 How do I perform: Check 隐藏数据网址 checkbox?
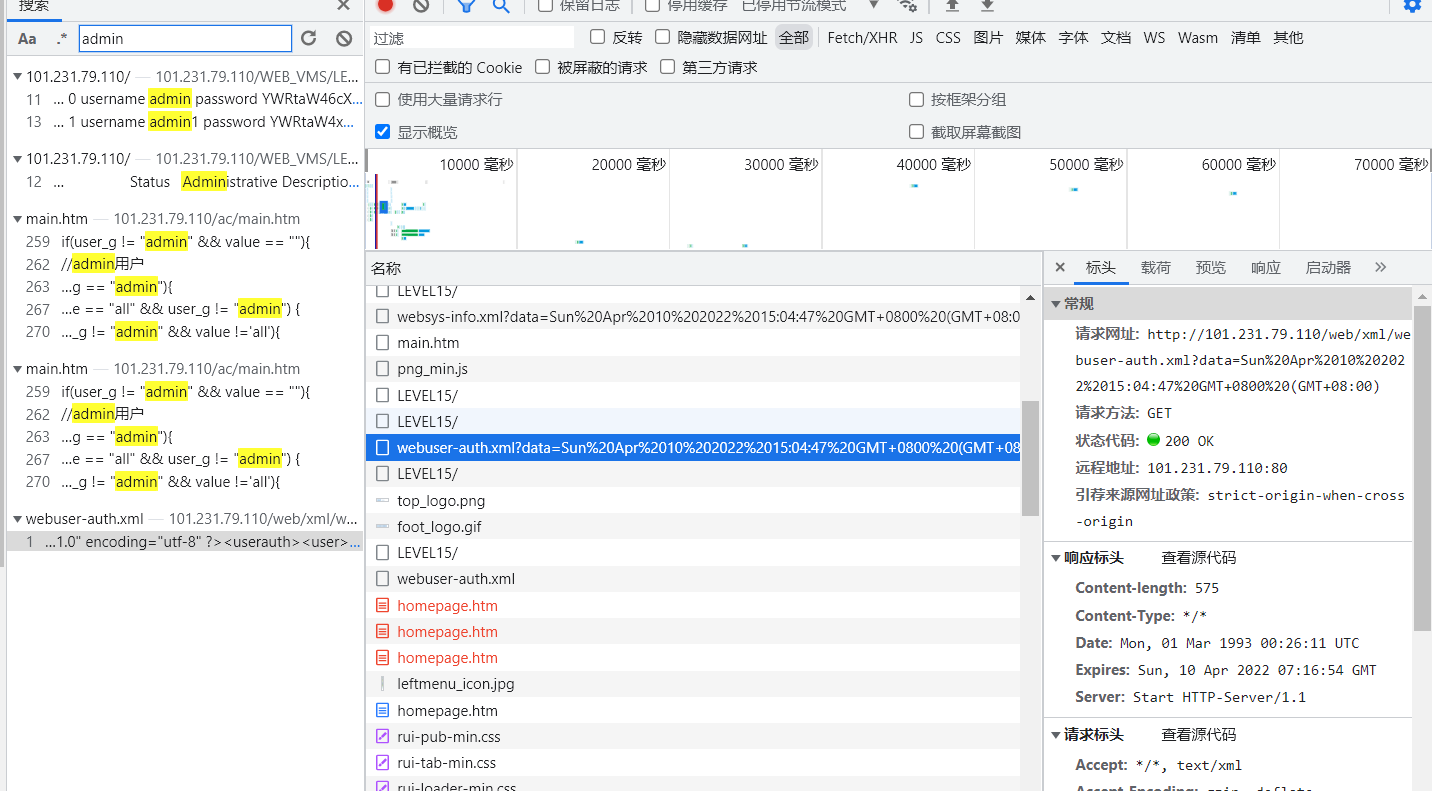coord(663,37)
